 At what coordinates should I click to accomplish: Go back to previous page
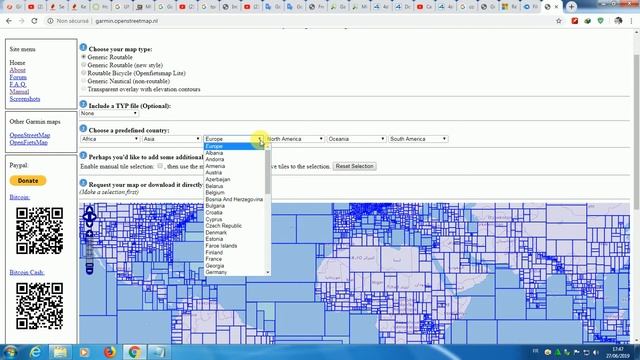(9, 21)
